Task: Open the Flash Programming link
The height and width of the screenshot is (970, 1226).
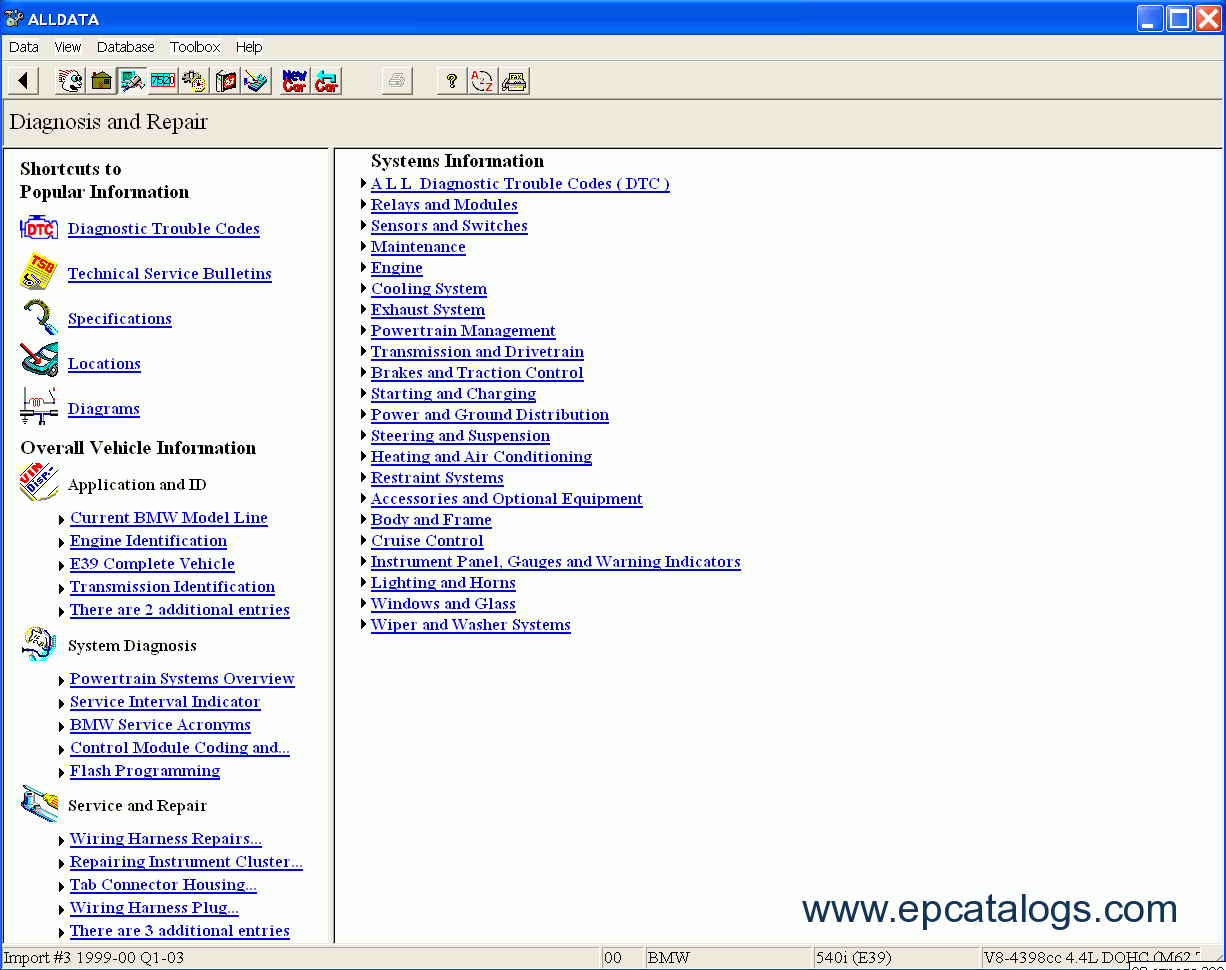Action: point(145,771)
